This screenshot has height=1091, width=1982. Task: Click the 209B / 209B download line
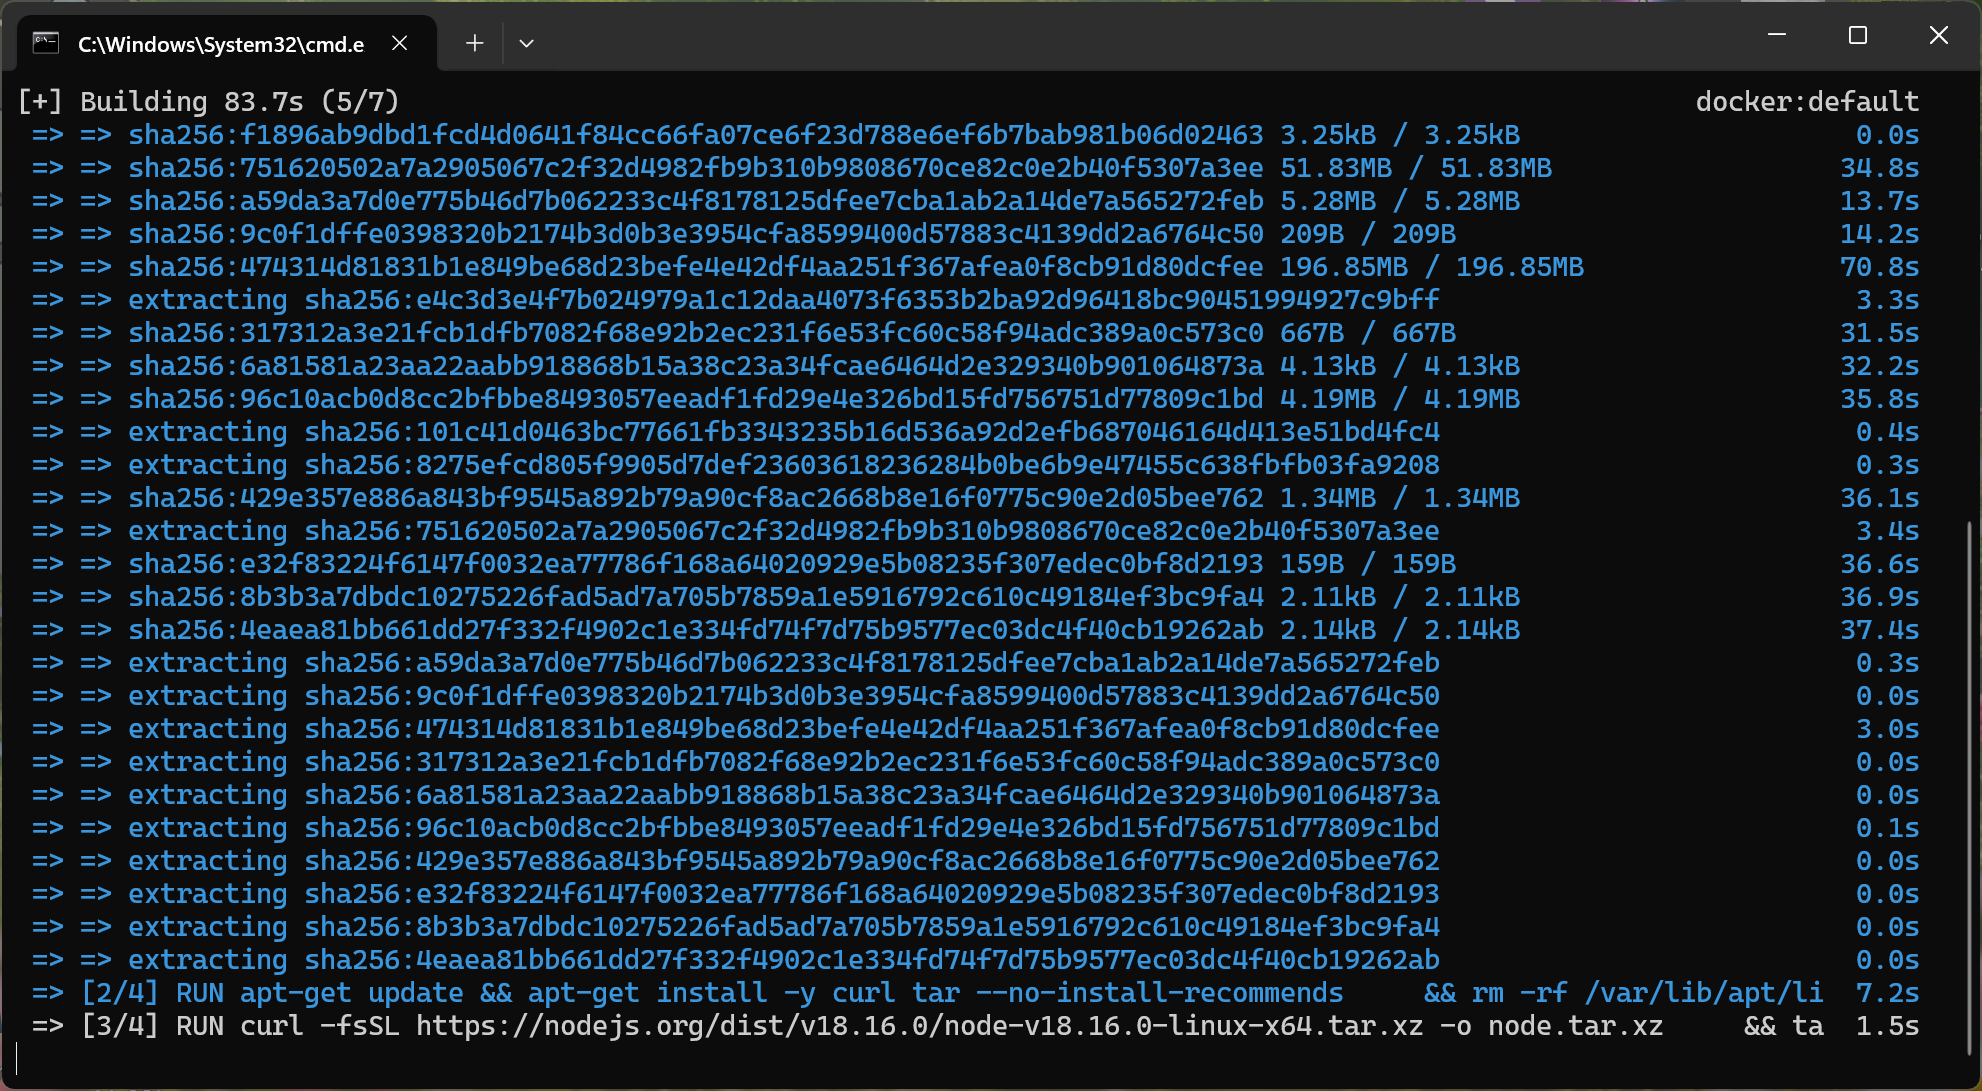(975, 233)
